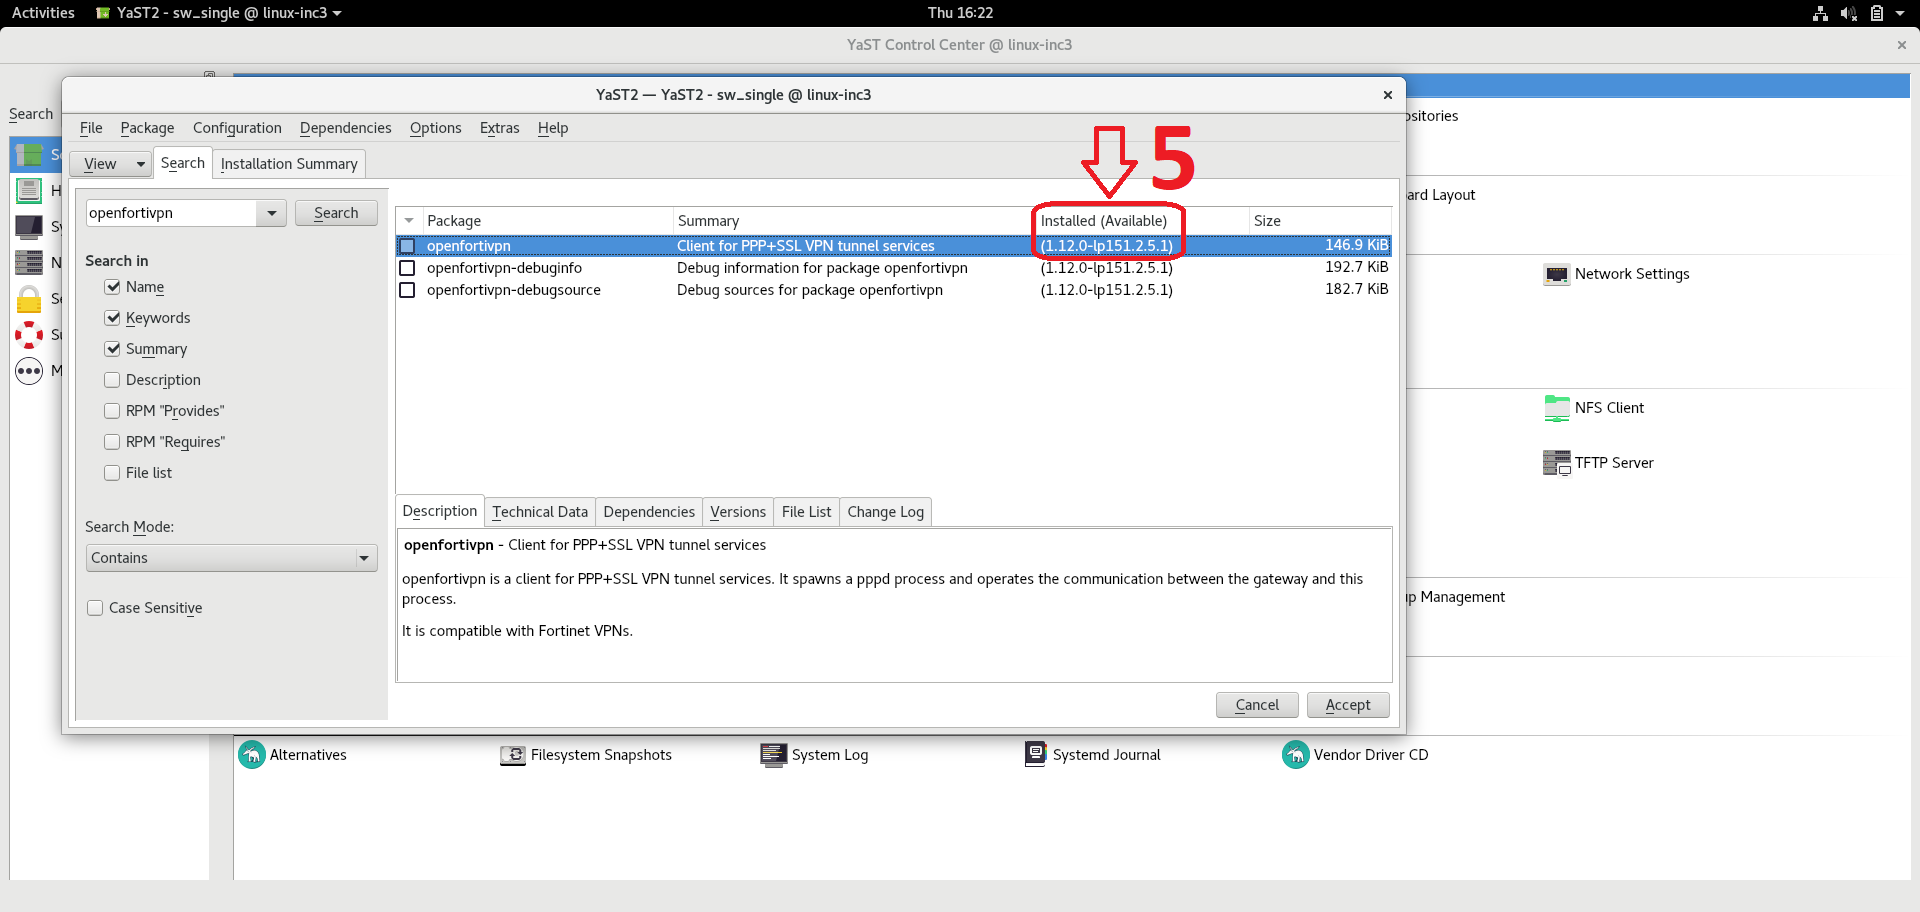Click the Accept button

tap(1347, 705)
